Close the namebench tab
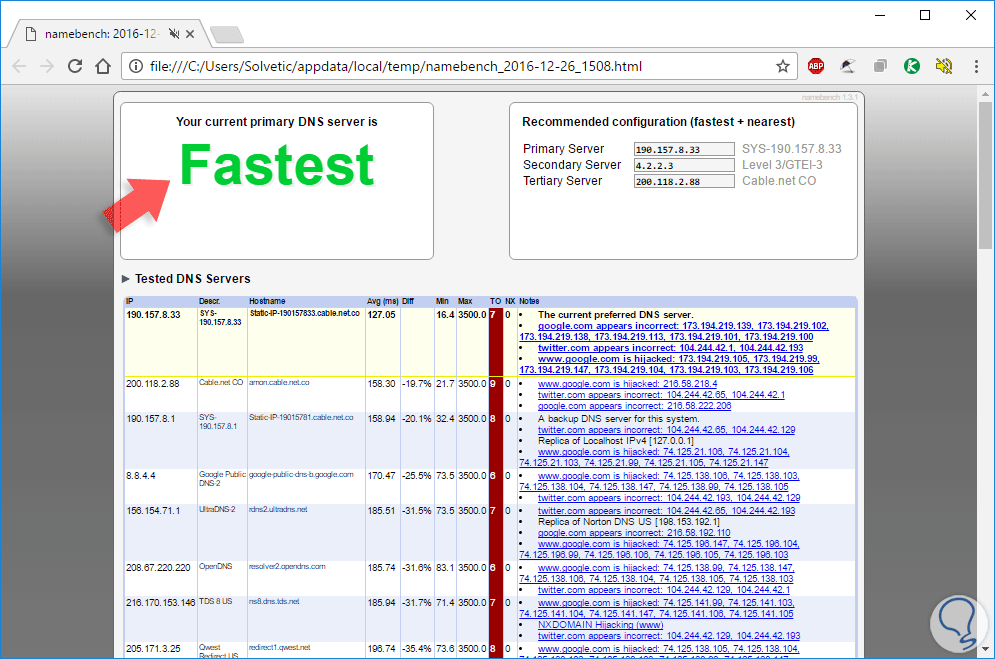The width and height of the screenshot is (995, 659). [190, 34]
